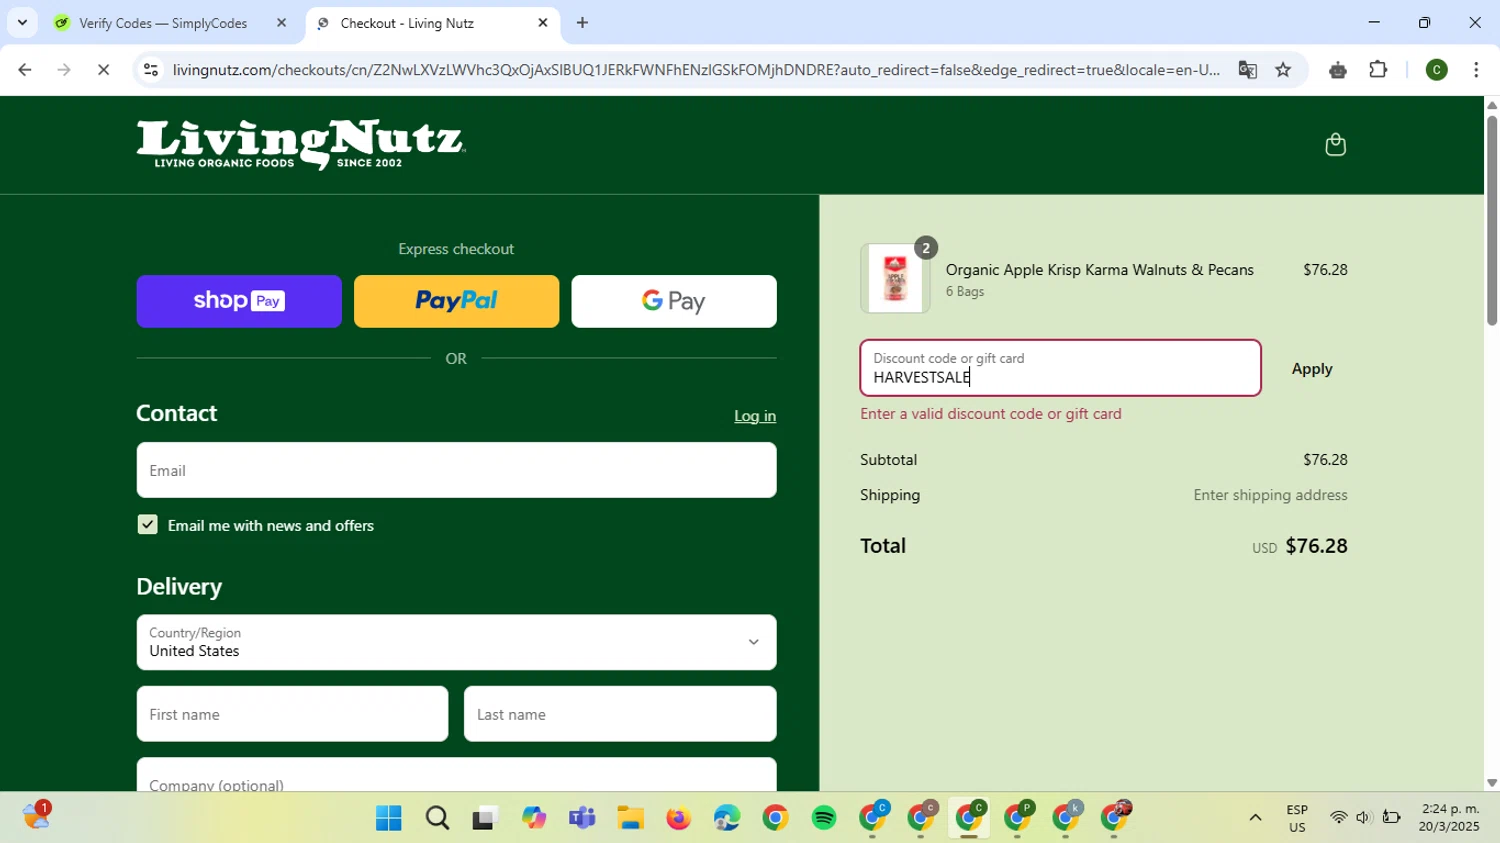Viewport: 1500px width, 843px height.
Task: Open a new browser tab
Action: click(582, 22)
